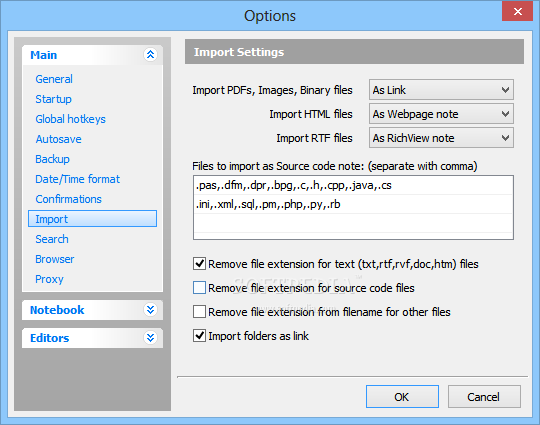Collapse the Main section chevron icon
The height and width of the screenshot is (425, 540).
click(150, 54)
